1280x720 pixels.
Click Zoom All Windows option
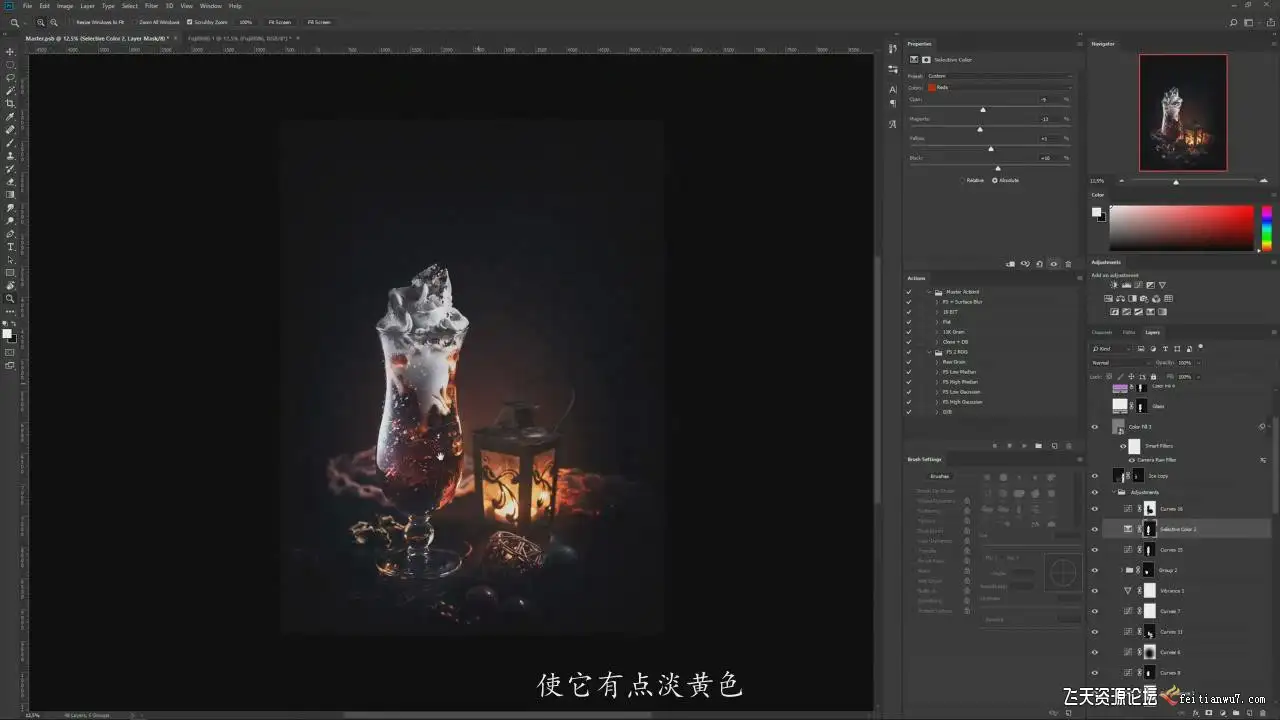(x=155, y=22)
